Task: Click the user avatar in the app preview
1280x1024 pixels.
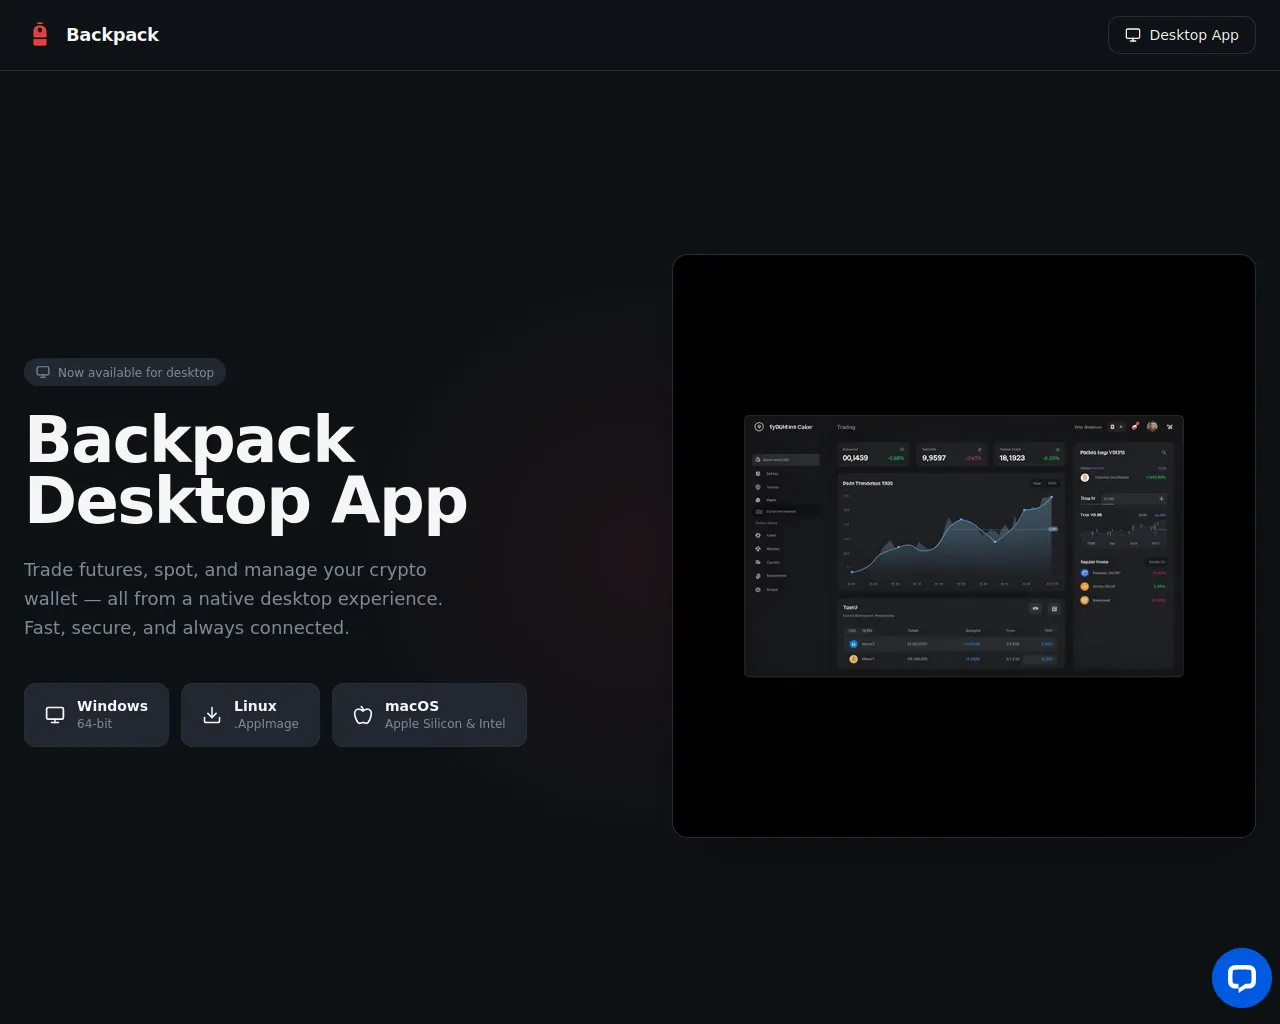Action: point(1152,427)
